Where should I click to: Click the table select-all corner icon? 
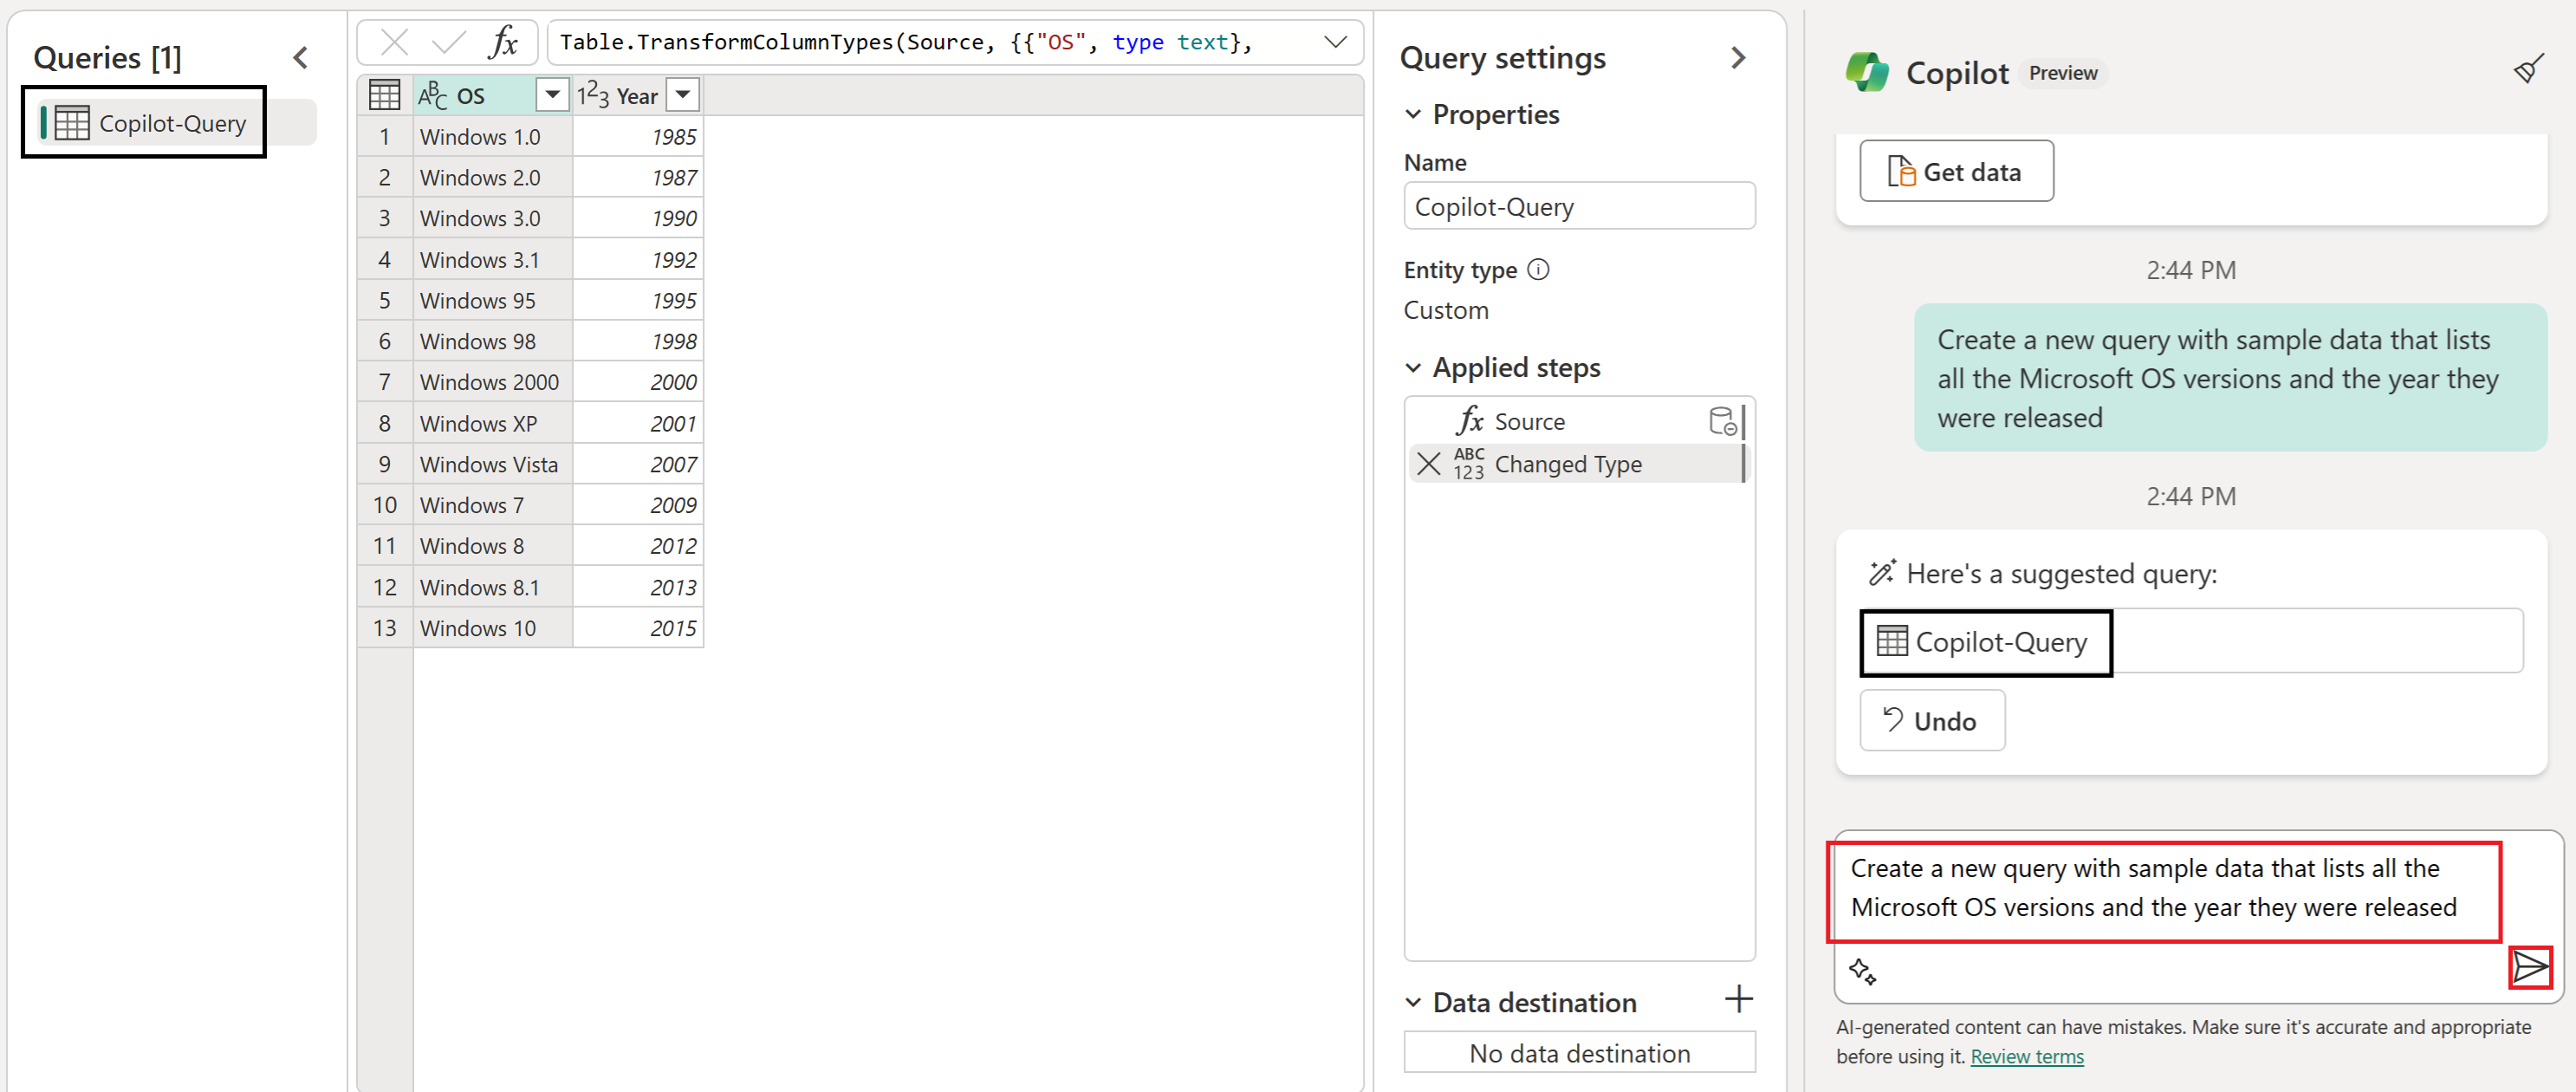pos(384,95)
